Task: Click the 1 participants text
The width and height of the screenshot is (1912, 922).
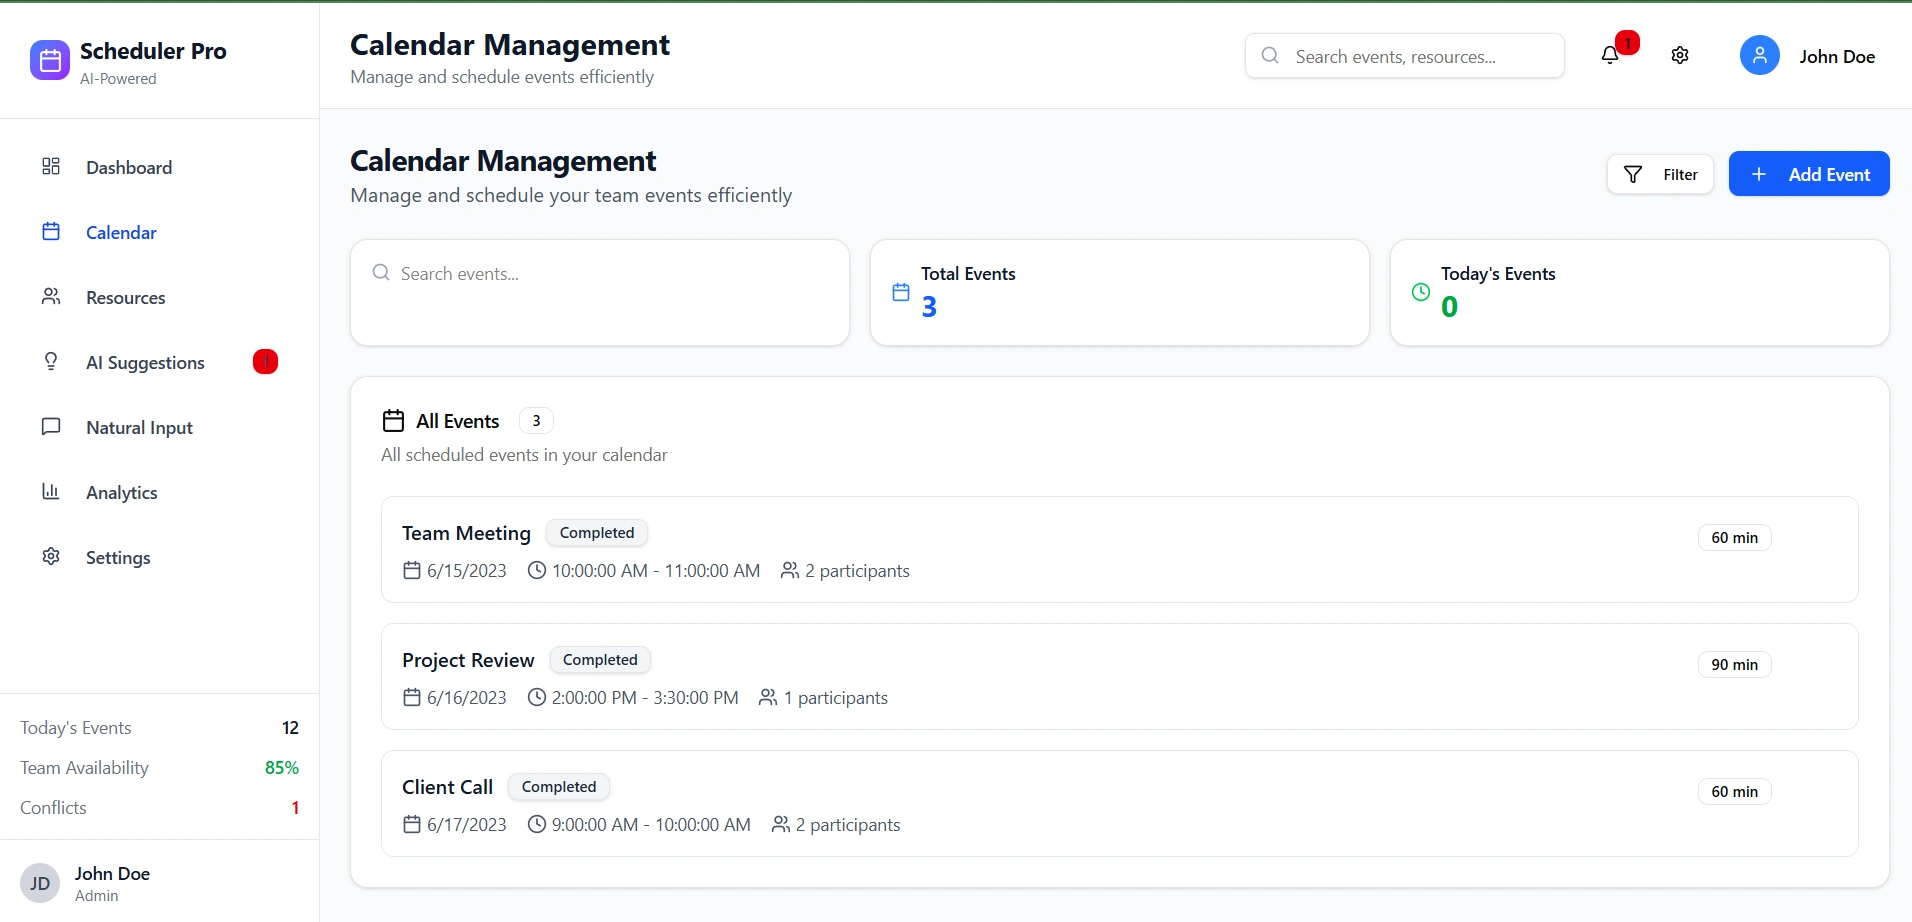Action: 836,698
